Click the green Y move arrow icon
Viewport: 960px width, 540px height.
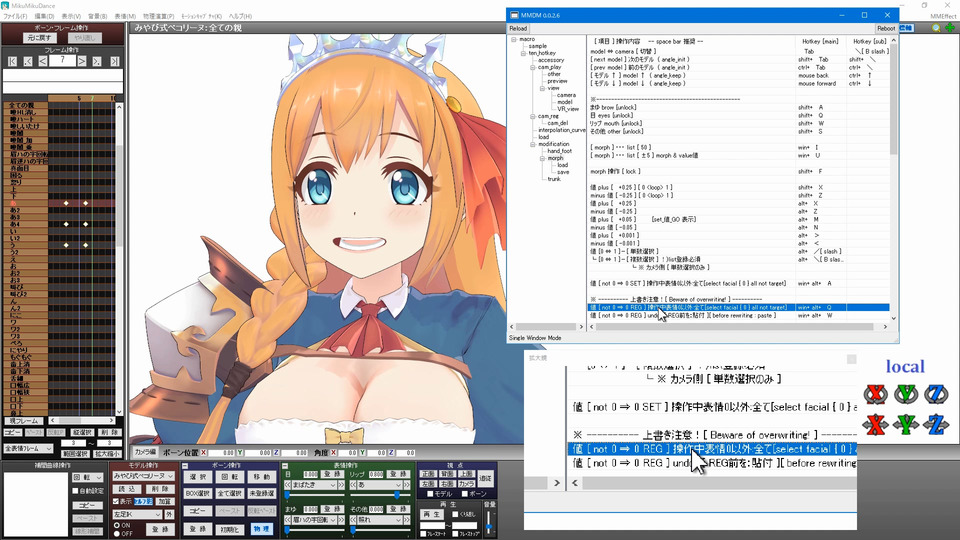(906, 424)
